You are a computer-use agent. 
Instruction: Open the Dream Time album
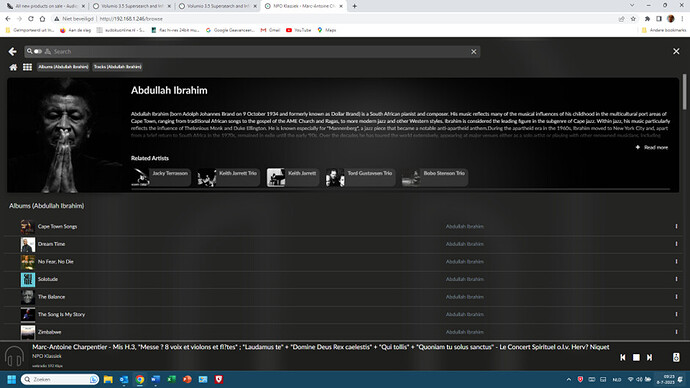51,244
